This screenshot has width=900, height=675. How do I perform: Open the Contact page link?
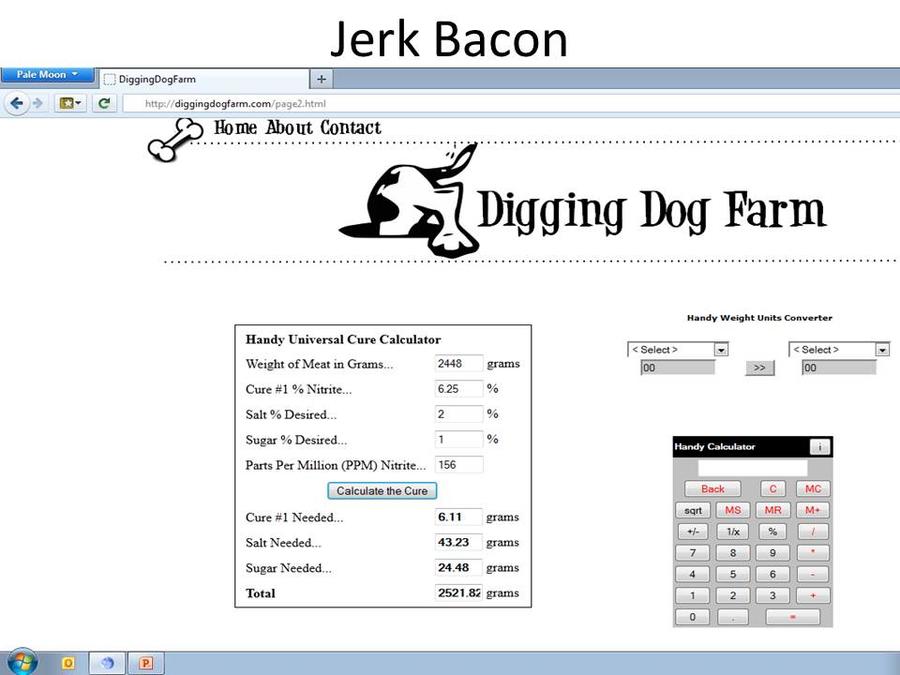pos(350,128)
